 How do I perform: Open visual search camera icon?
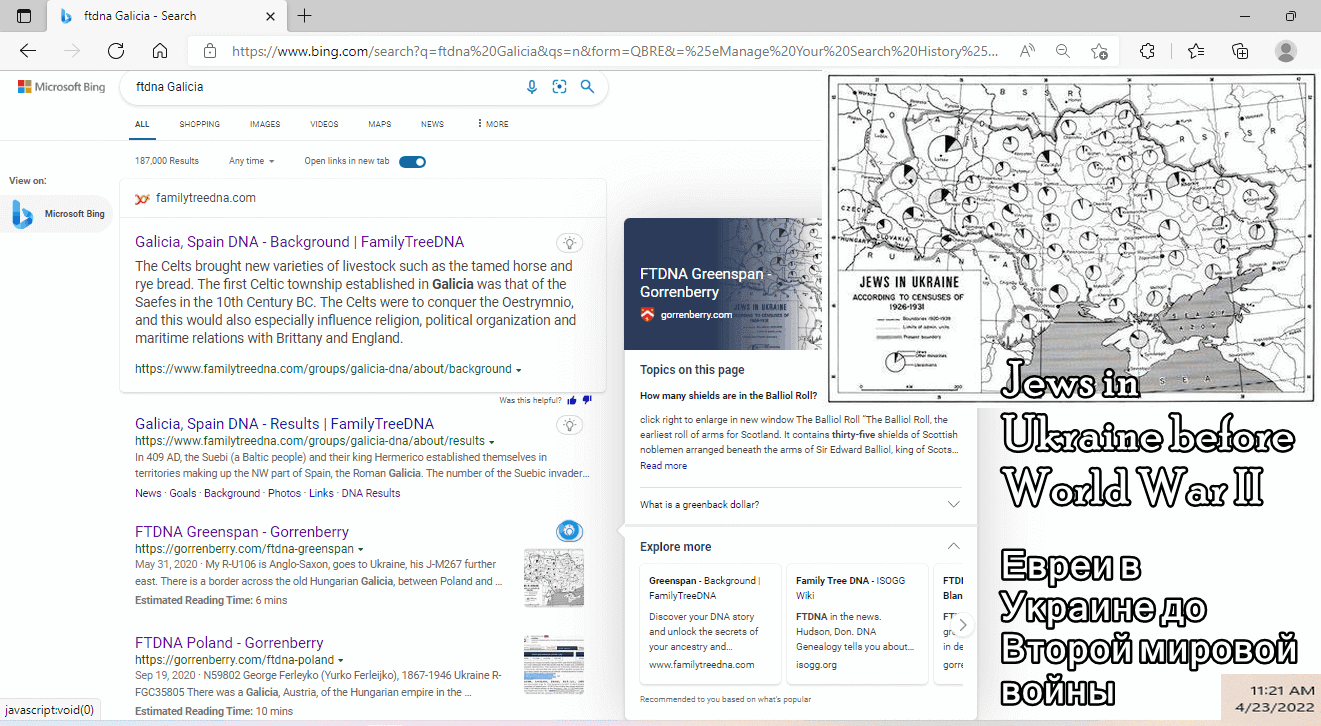tap(560, 87)
